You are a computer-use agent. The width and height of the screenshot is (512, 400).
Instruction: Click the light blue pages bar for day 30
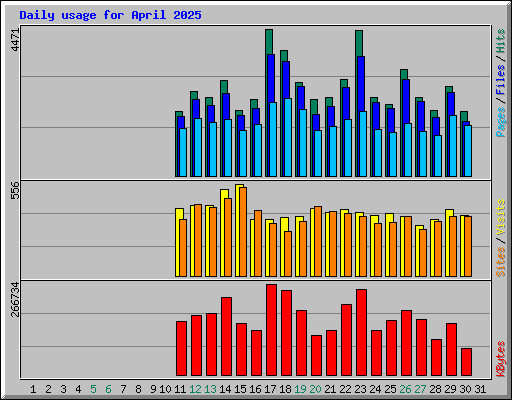point(468,151)
